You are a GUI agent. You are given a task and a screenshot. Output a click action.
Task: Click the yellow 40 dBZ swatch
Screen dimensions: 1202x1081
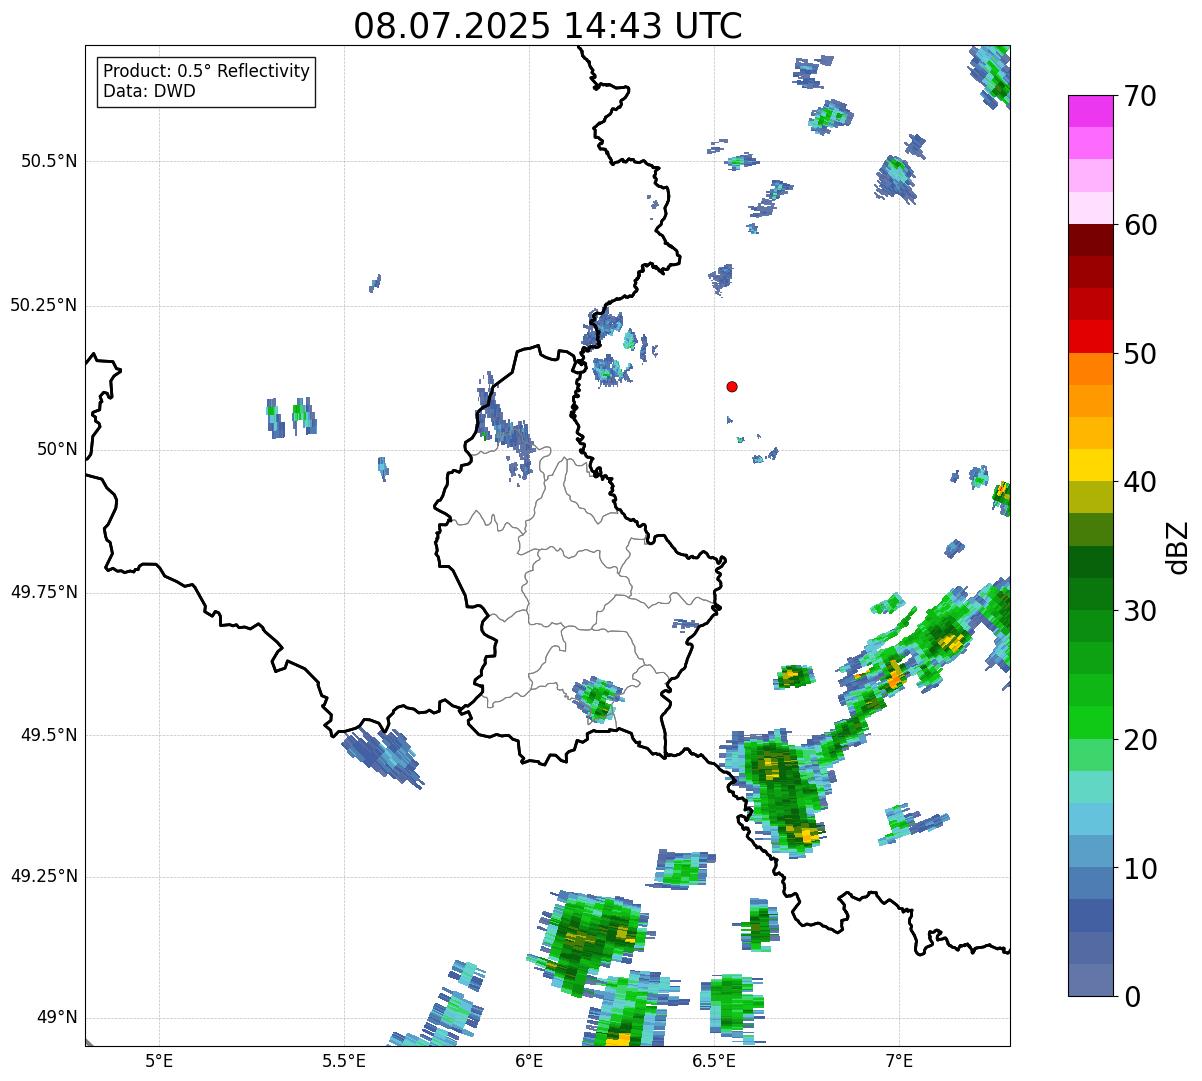tap(1090, 466)
